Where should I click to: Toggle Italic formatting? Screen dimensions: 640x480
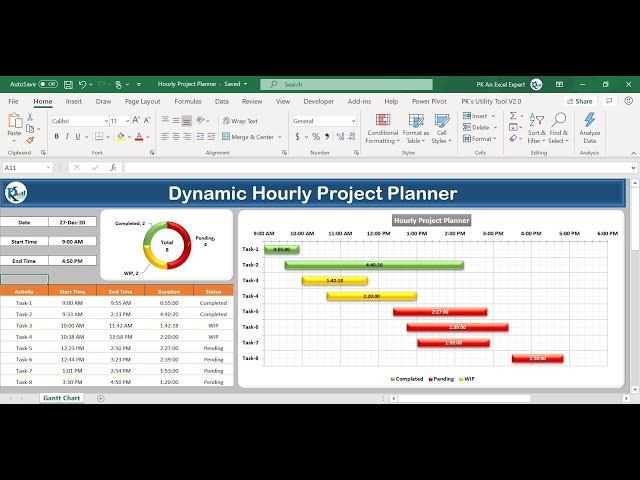pyautogui.click(x=67, y=136)
